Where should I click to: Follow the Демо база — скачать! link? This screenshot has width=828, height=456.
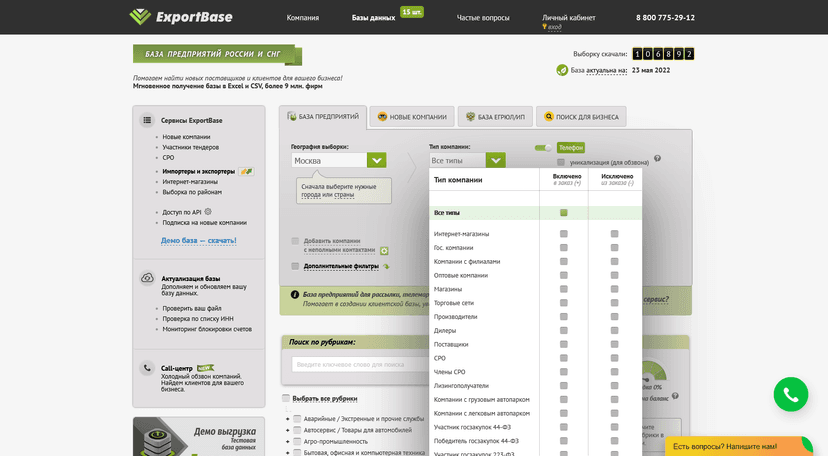199,241
